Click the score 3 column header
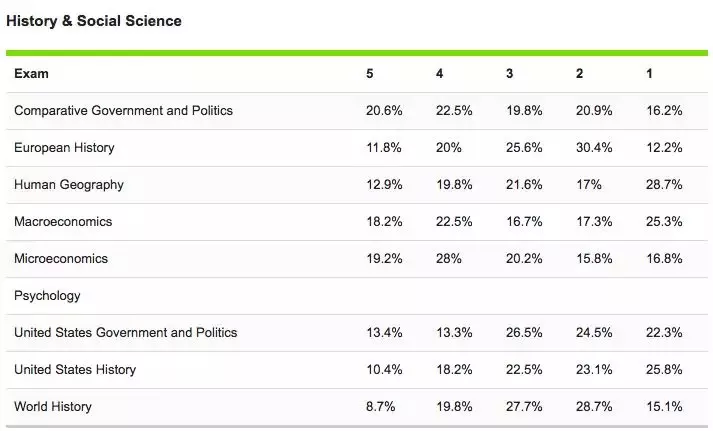 tap(510, 74)
